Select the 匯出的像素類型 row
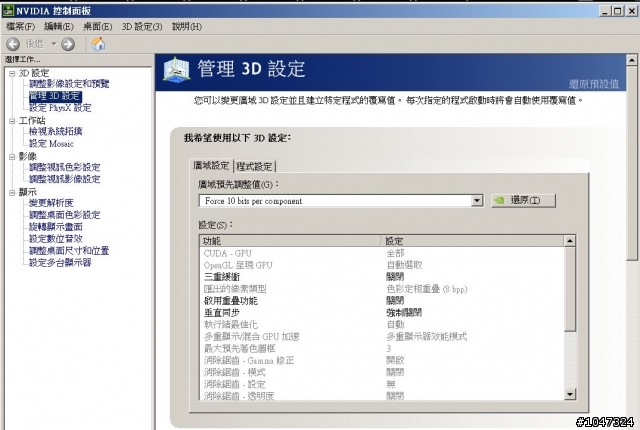This screenshot has height=430, width=640. (382, 289)
